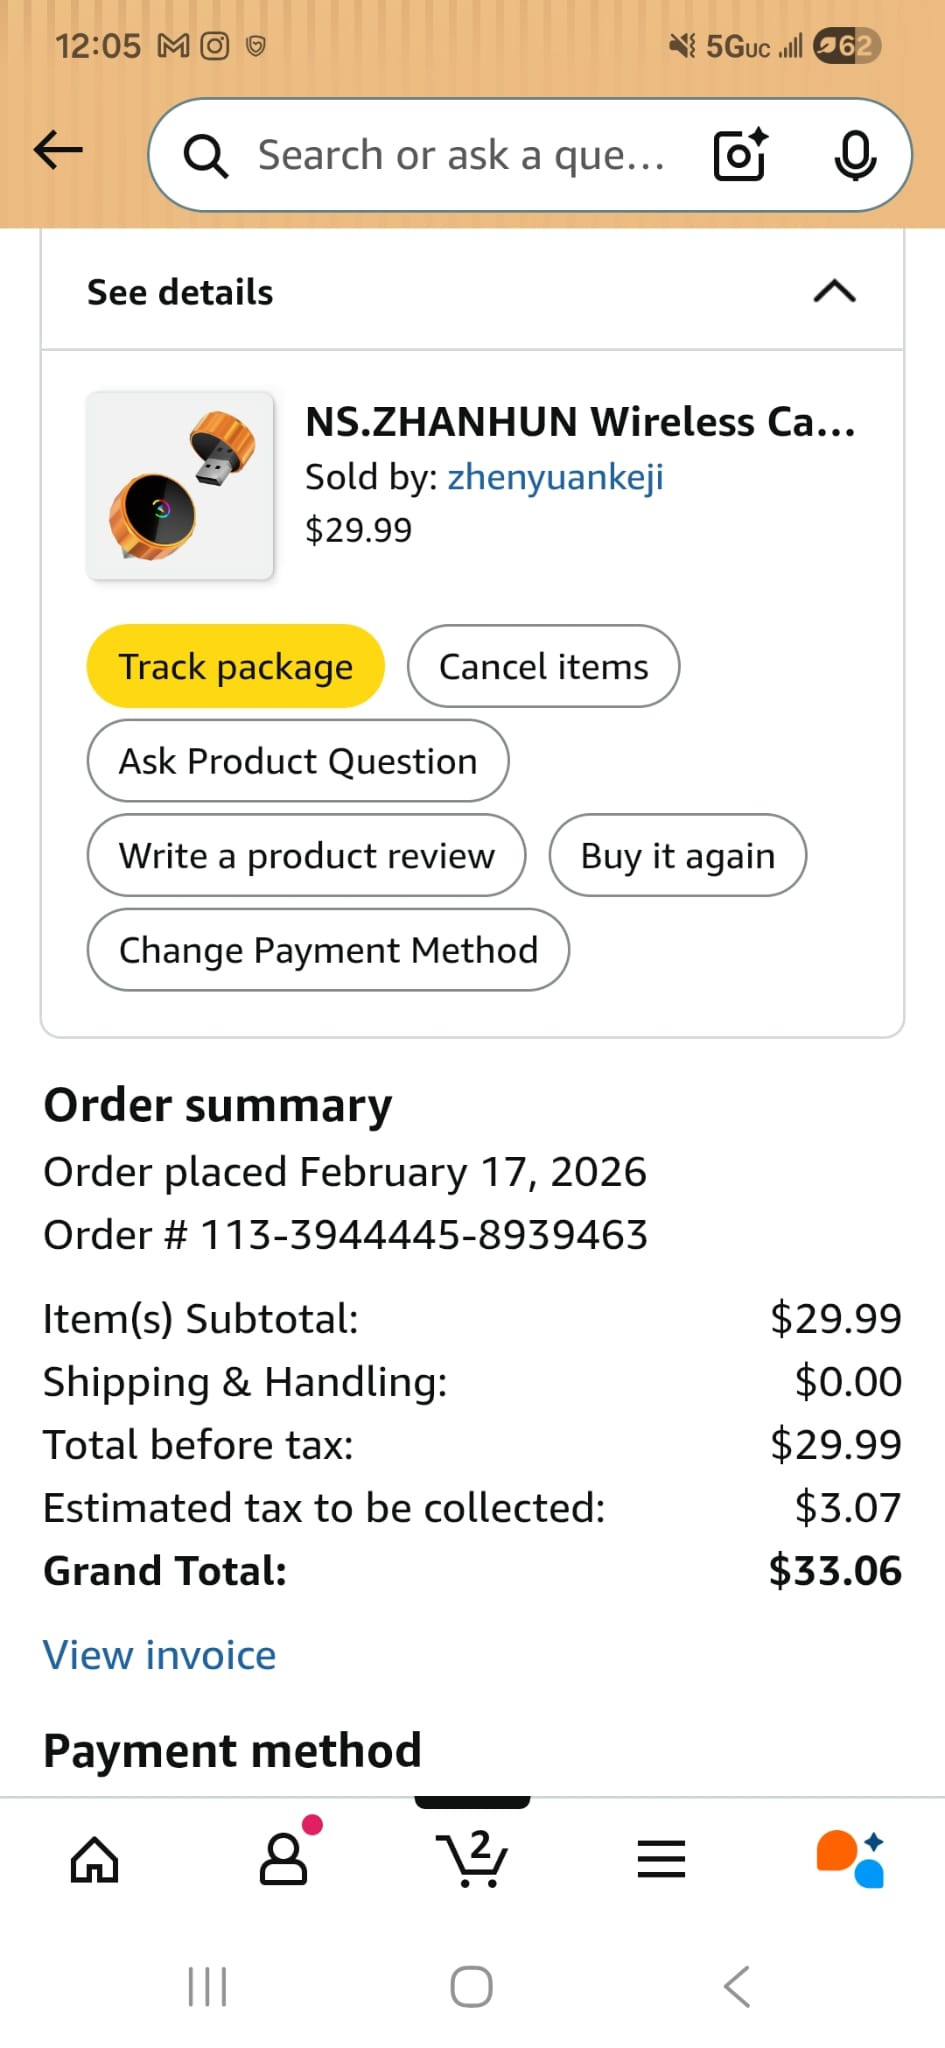Click the Track package button
Viewport: 945px width, 2048px height.
coord(236,666)
